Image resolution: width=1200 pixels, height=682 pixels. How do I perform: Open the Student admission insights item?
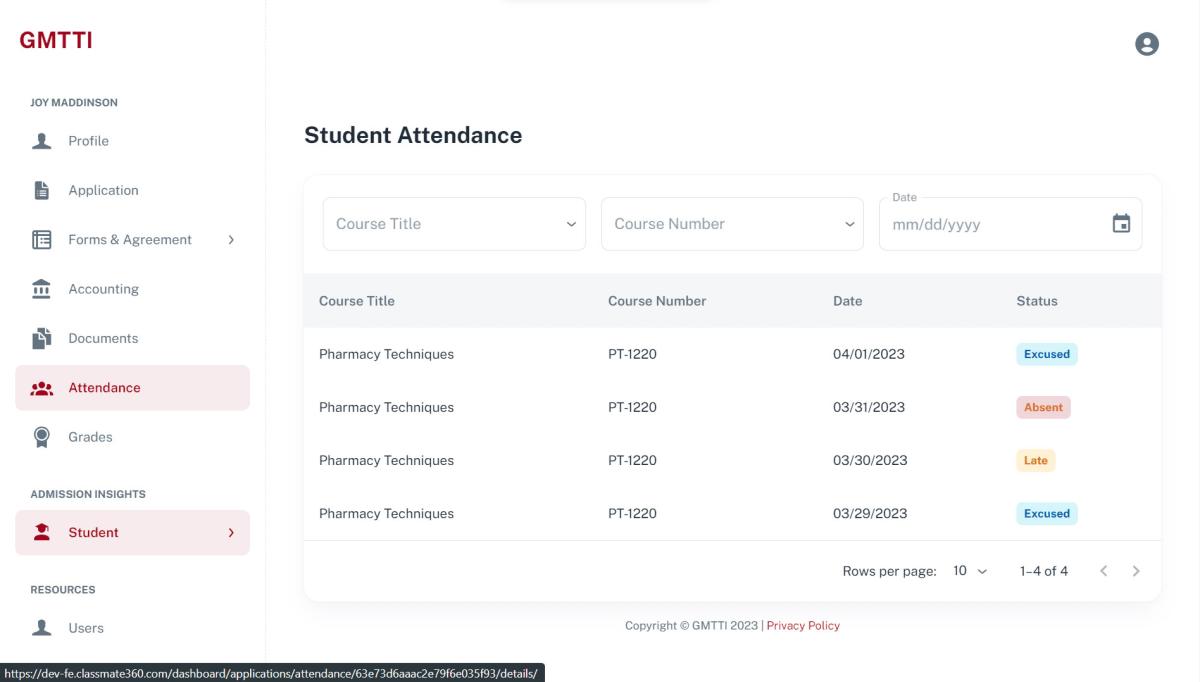coord(94,533)
